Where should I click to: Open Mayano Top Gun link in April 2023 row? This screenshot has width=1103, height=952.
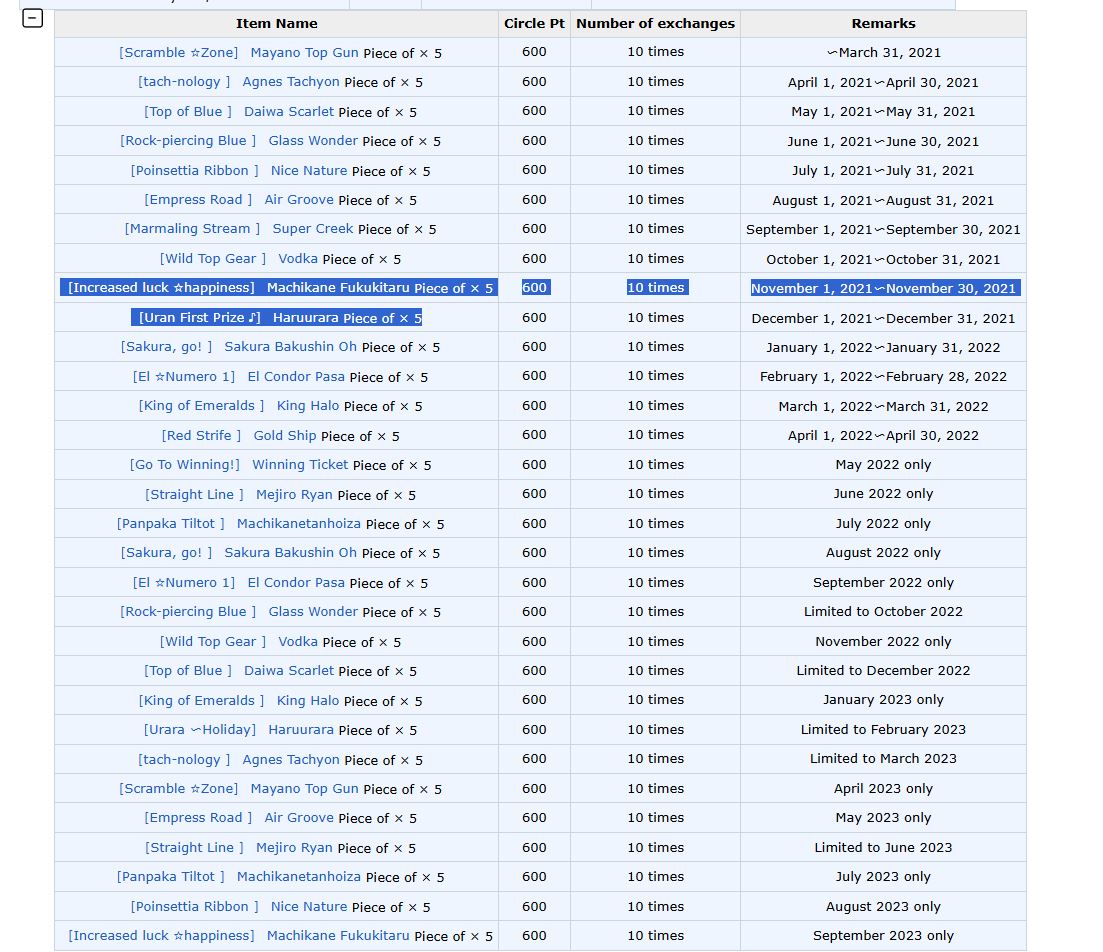pos(304,789)
